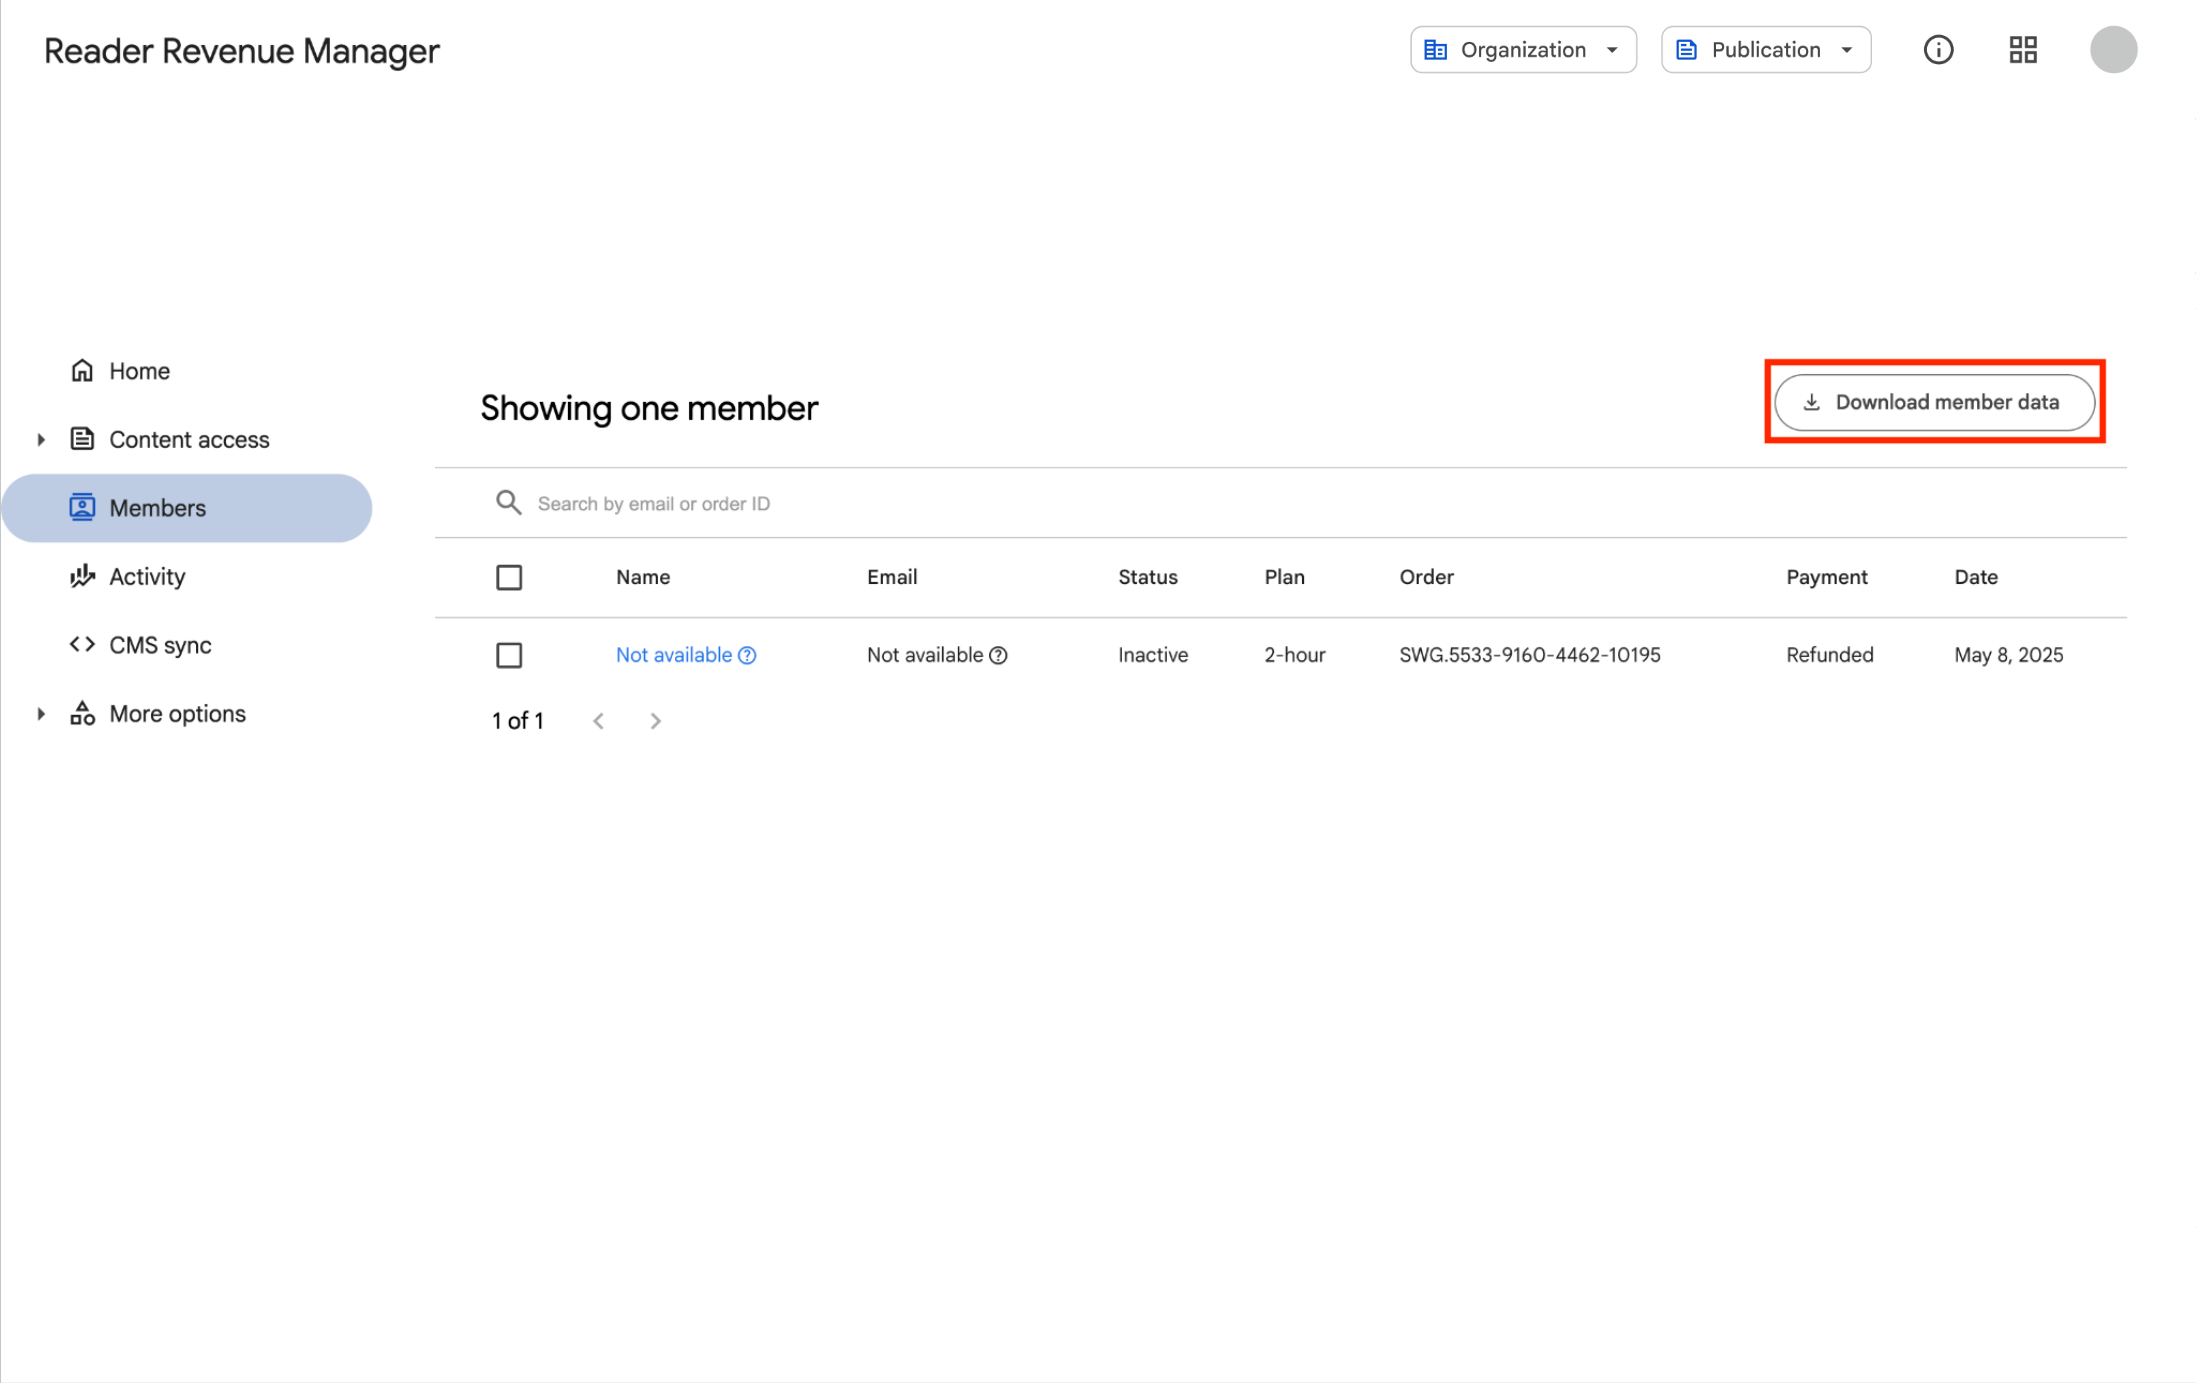Image resolution: width=2196 pixels, height=1383 pixels.
Task: Click help icon beside Not available email
Action: [998, 655]
